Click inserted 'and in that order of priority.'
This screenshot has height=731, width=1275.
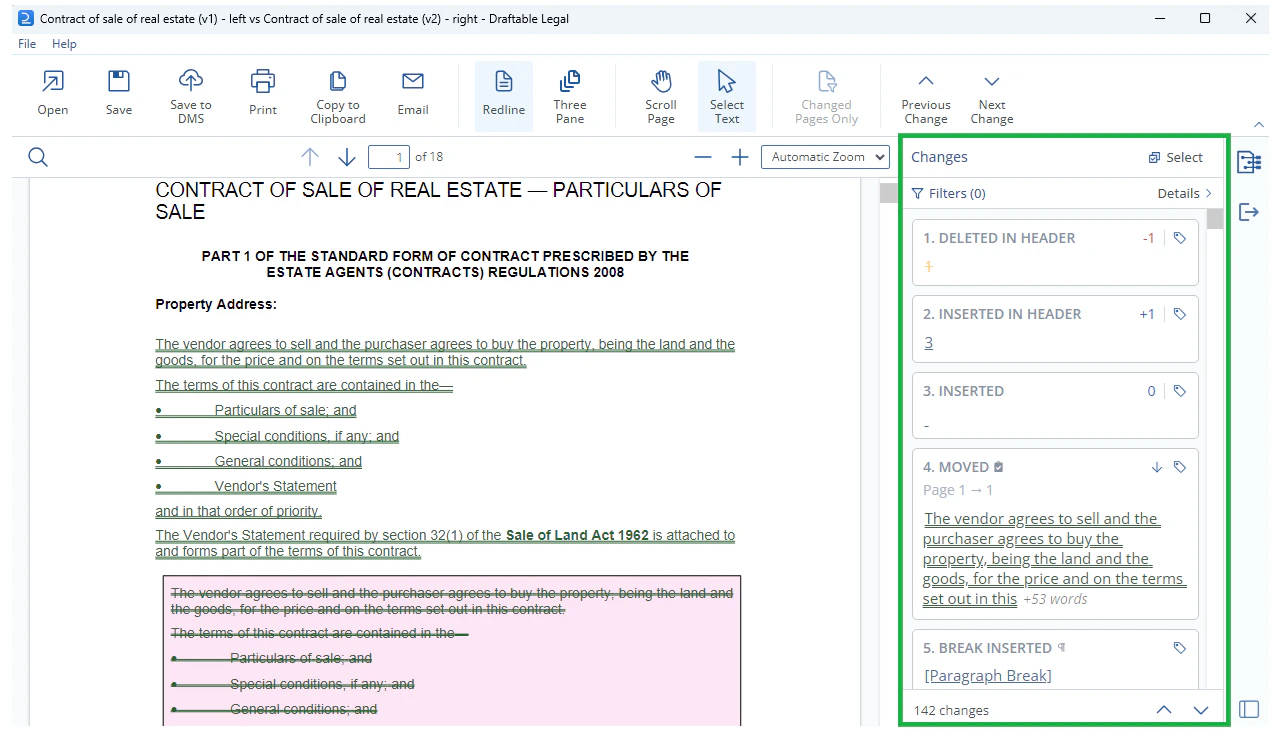click(x=238, y=511)
